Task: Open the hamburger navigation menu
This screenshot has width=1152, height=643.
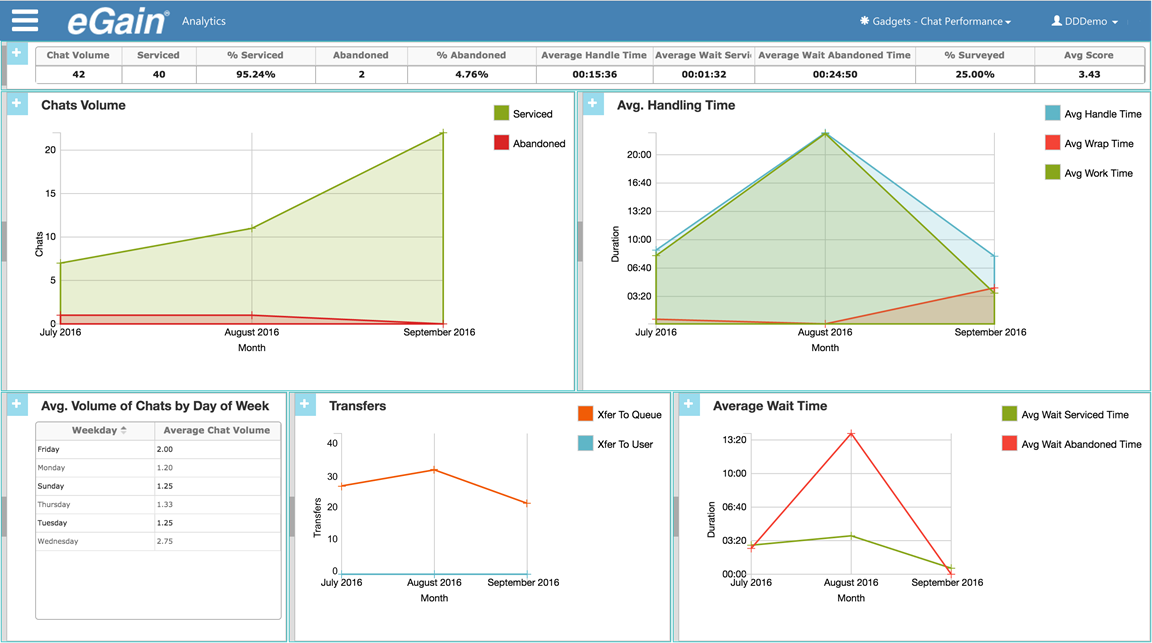Action: pos(24,20)
